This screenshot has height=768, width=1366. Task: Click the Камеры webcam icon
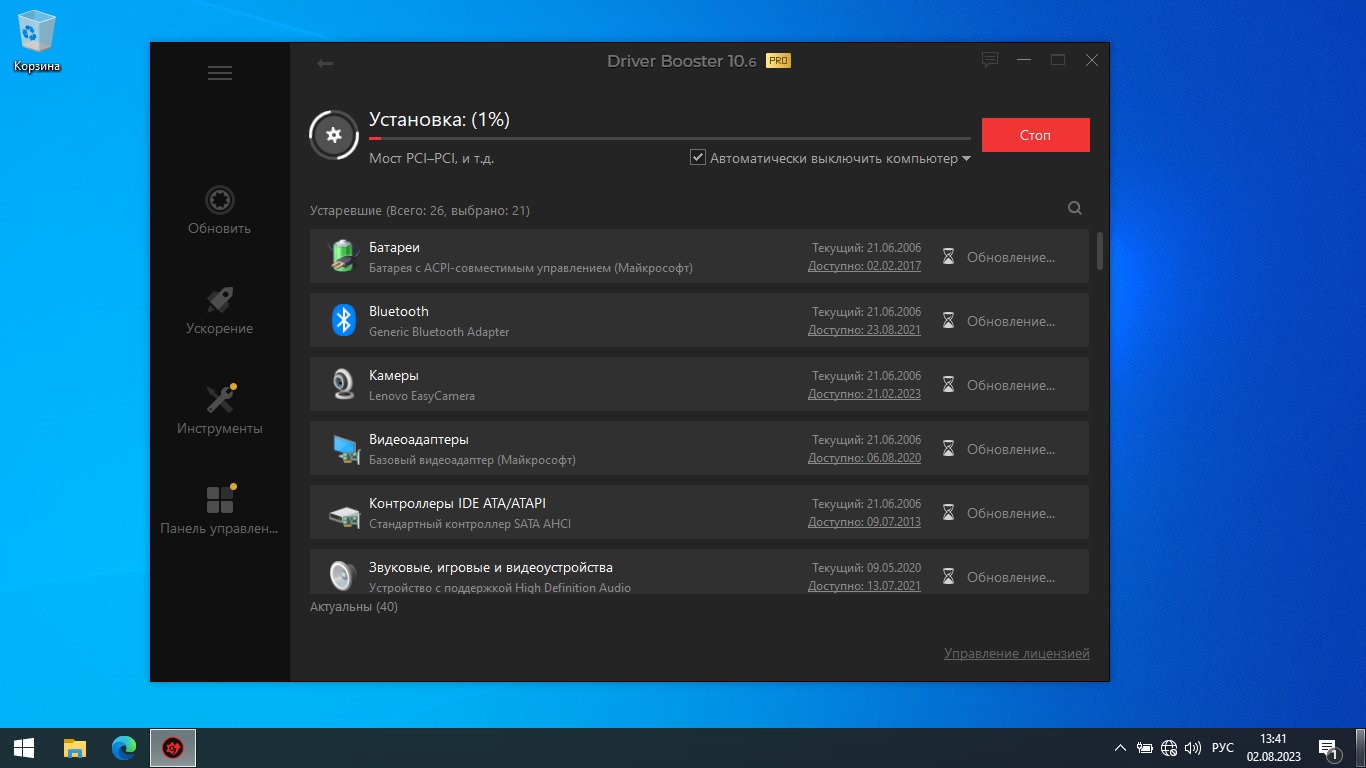coord(343,384)
